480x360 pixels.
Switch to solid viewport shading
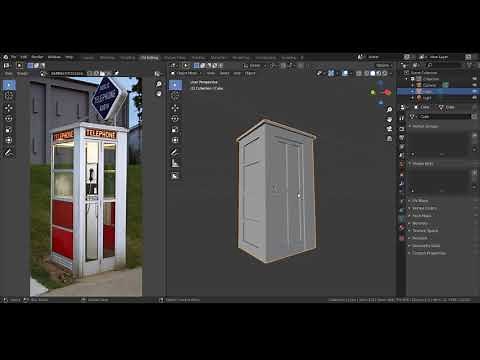pos(373,73)
